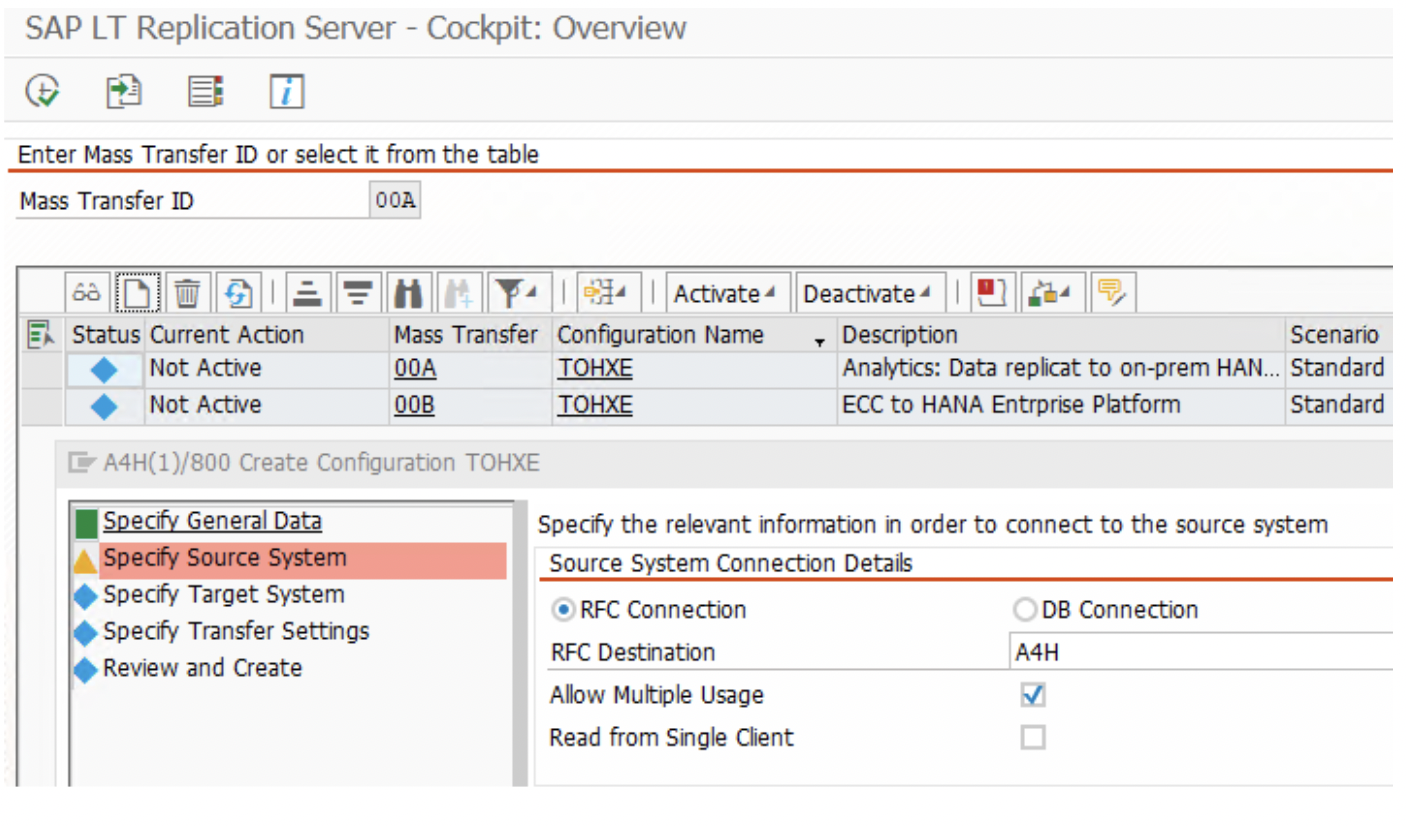Select the DB Connection radio button
This screenshot has height=826, width=1406.
click(x=1026, y=610)
